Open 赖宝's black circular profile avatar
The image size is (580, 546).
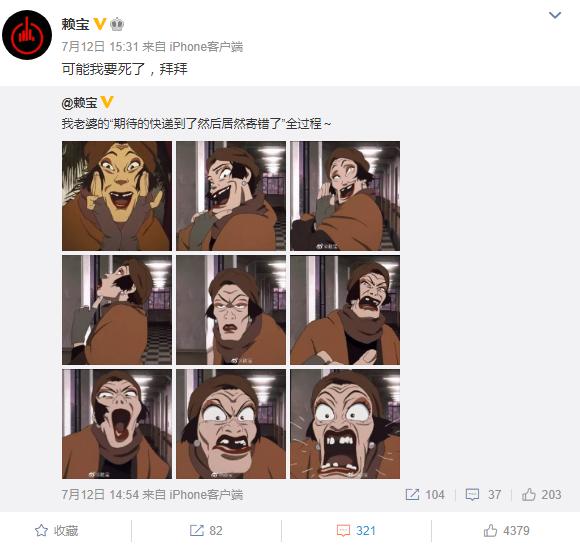(x=27, y=35)
